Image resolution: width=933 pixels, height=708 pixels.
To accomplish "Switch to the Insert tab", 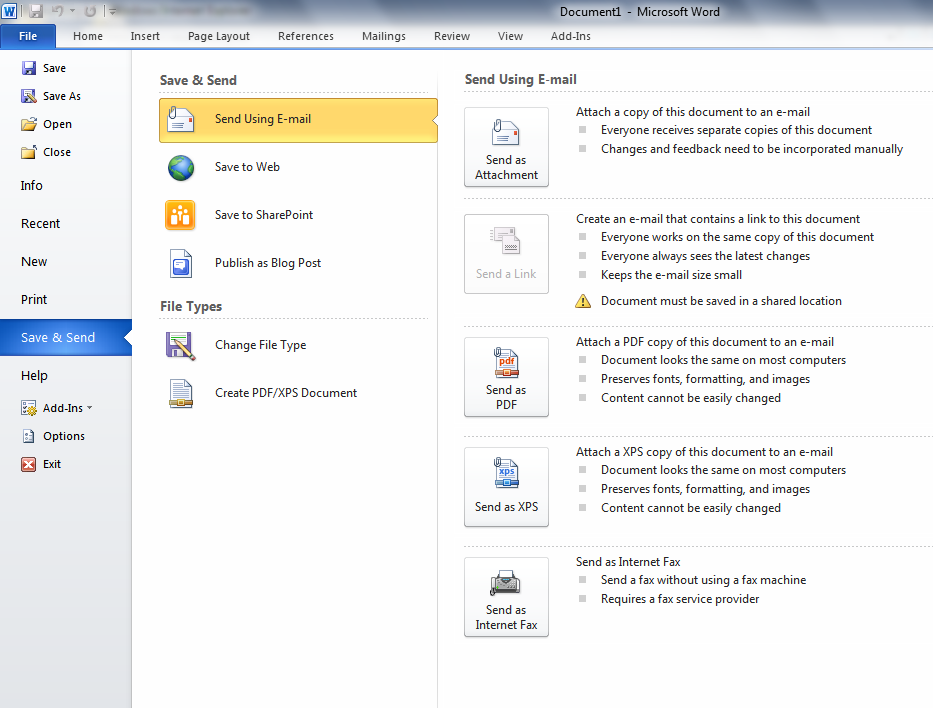I will 145,36.
